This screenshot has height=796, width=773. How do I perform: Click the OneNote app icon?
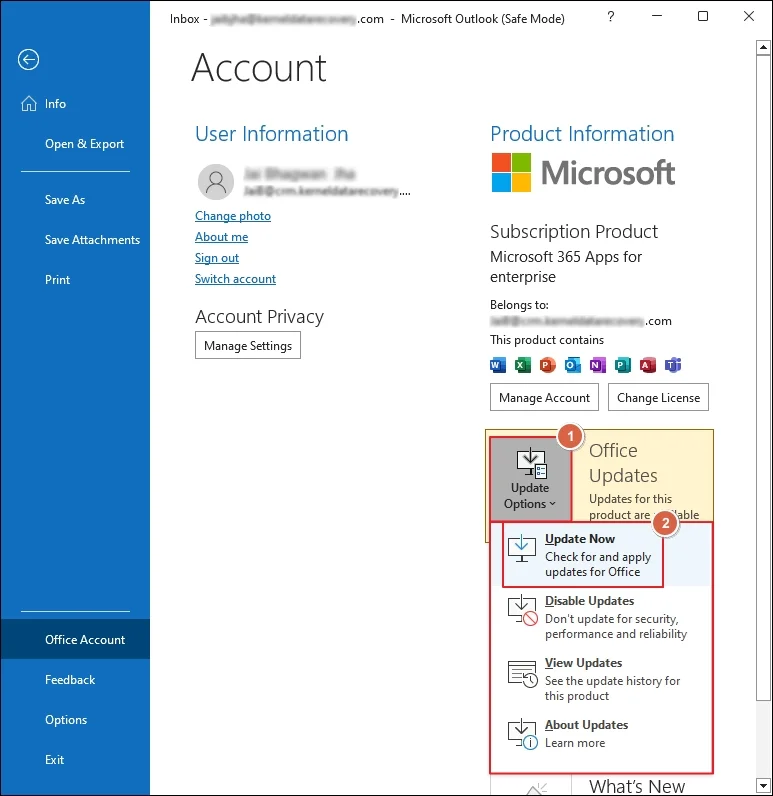tap(597, 365)
